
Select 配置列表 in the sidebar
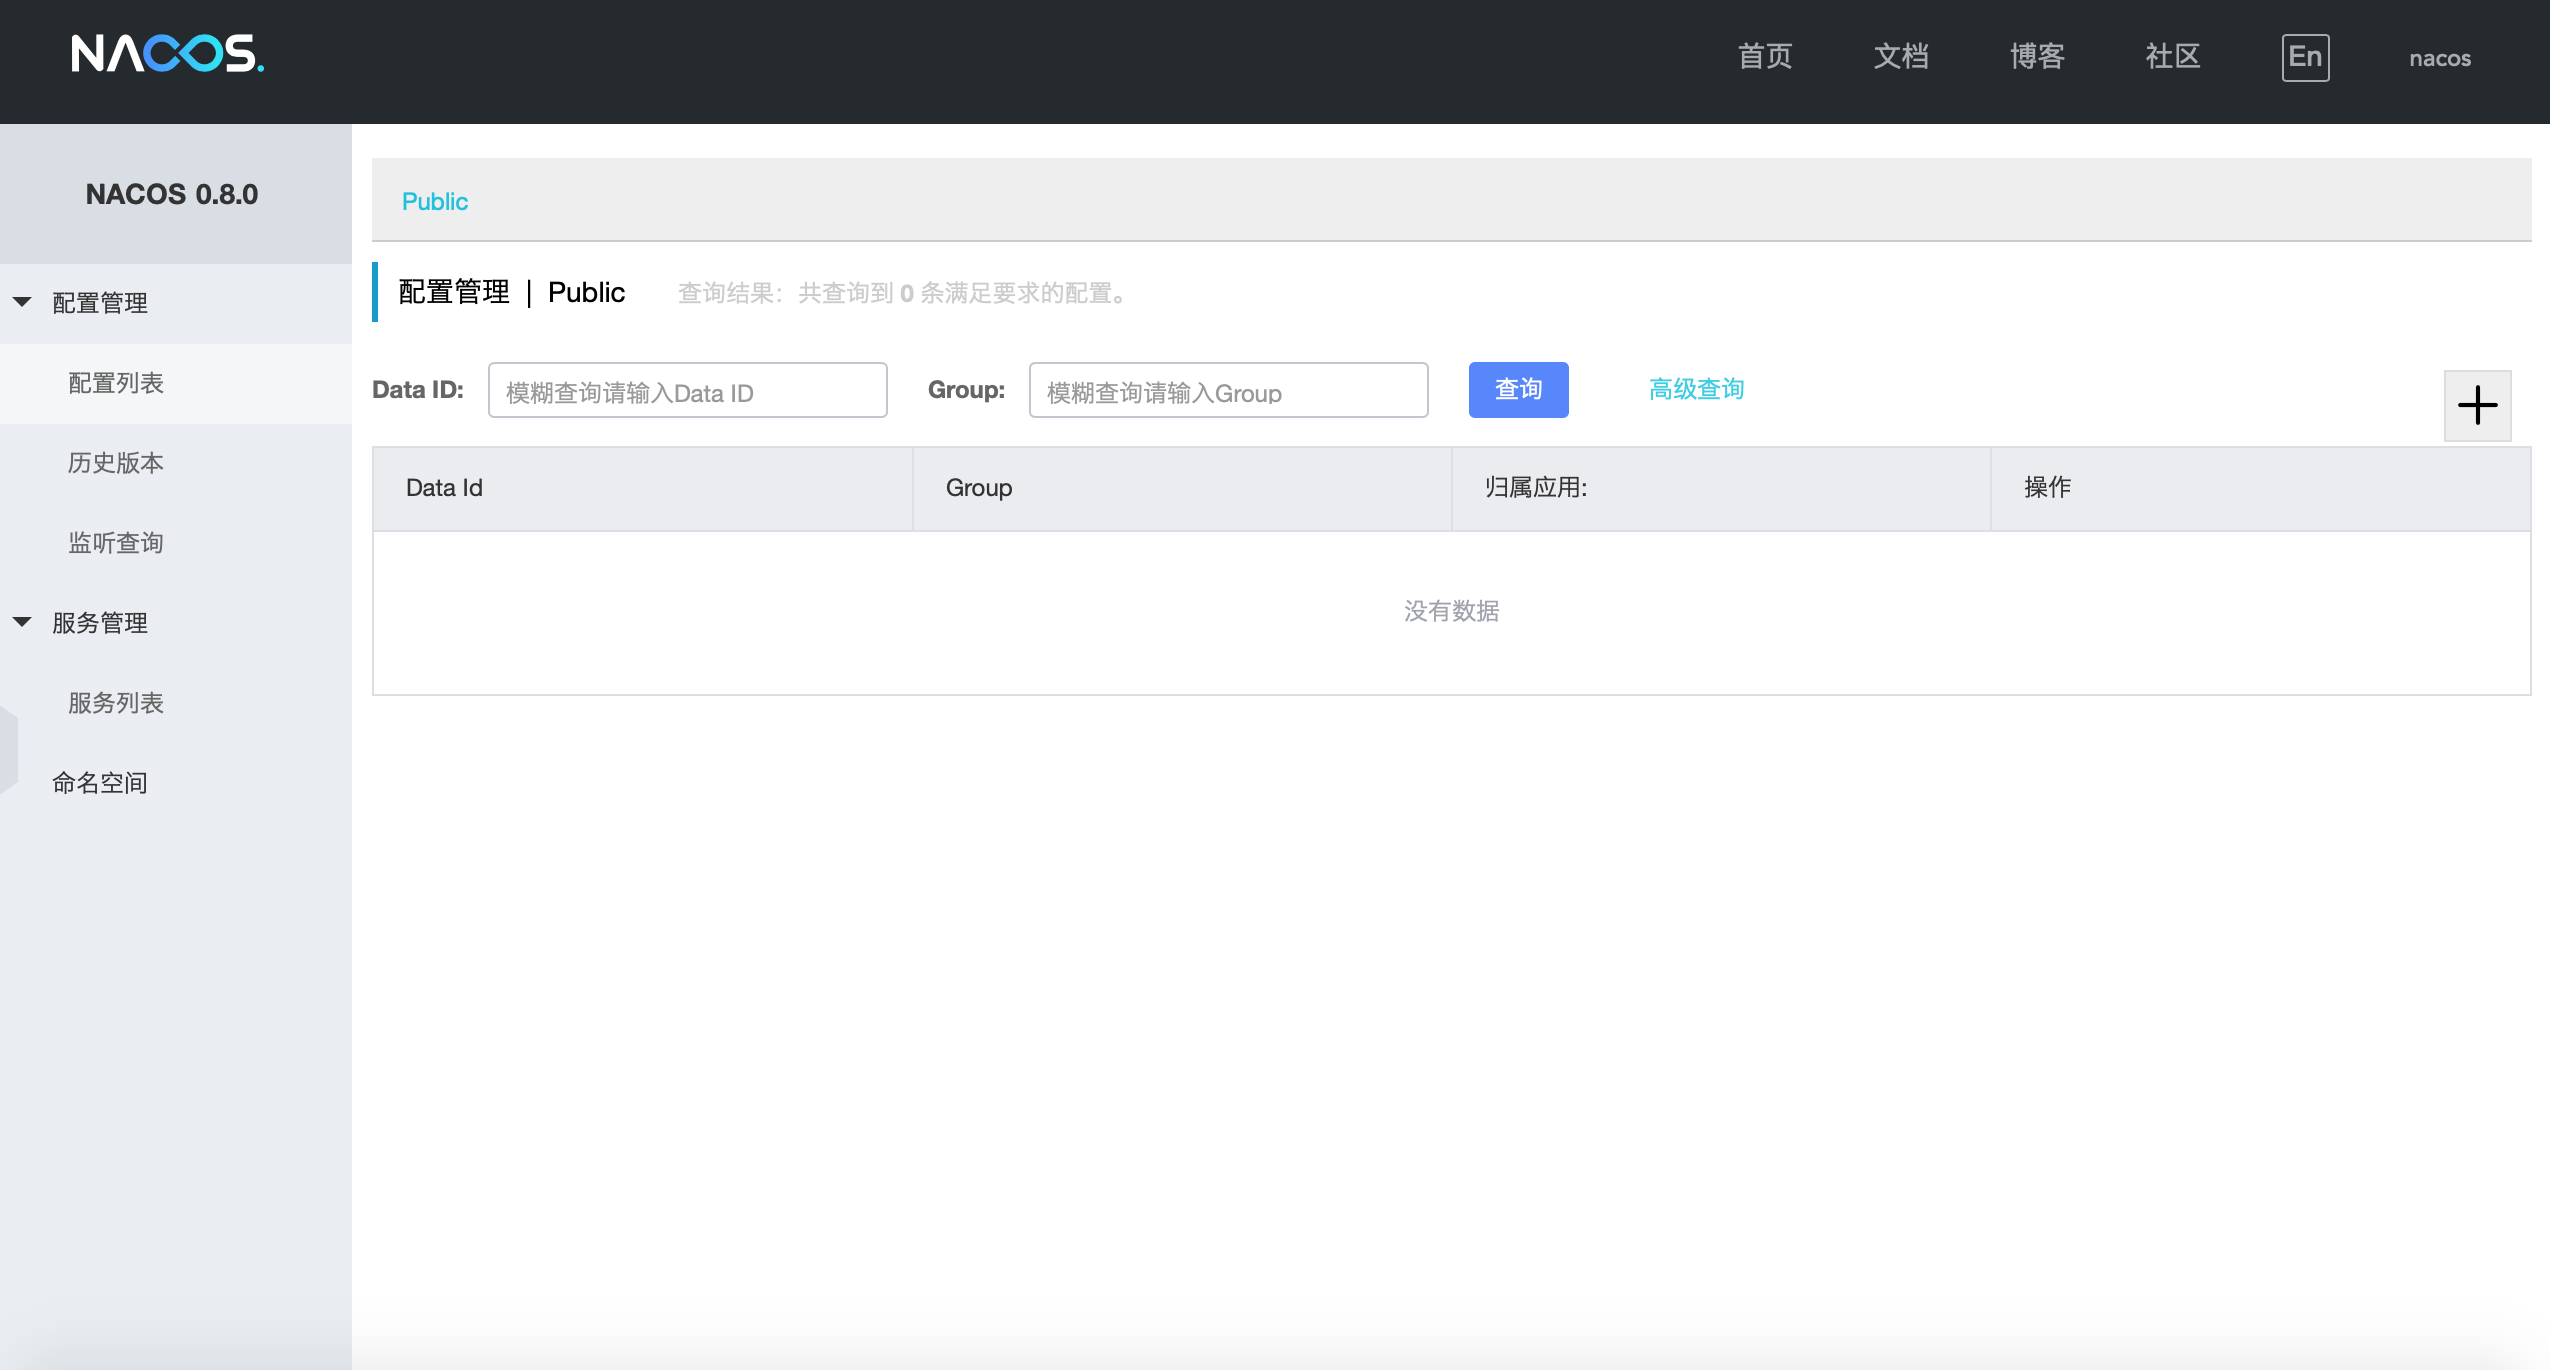click(x=115, y=383)
